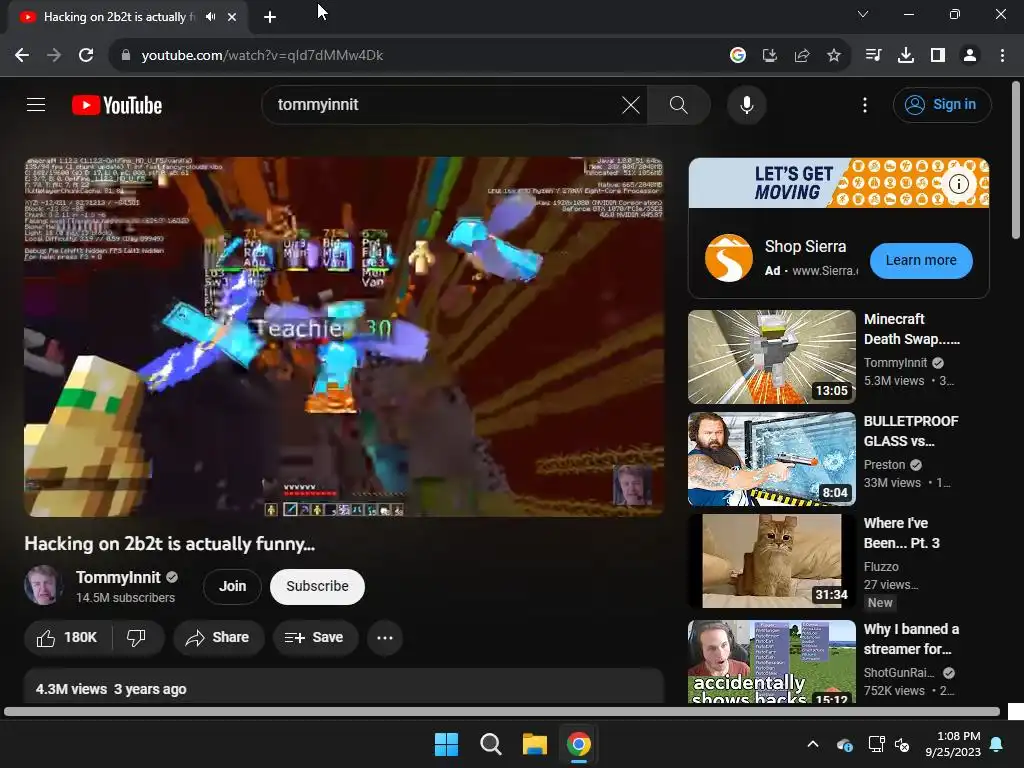Click the Google icon in the address bar

(x=738, y=56)
